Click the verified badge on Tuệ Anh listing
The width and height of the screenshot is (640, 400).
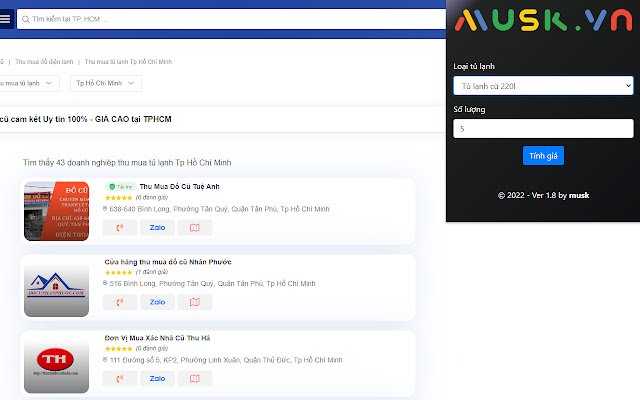click(x=121, y=187)
